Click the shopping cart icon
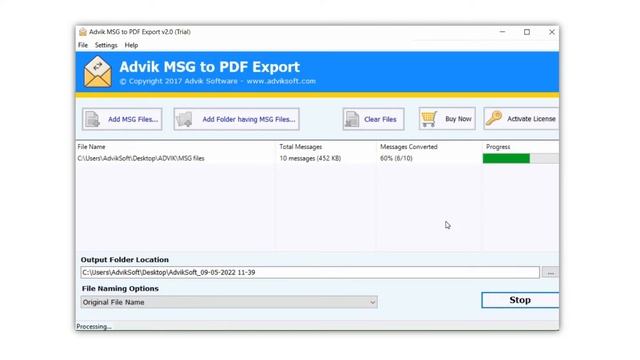 coord(429,119)
